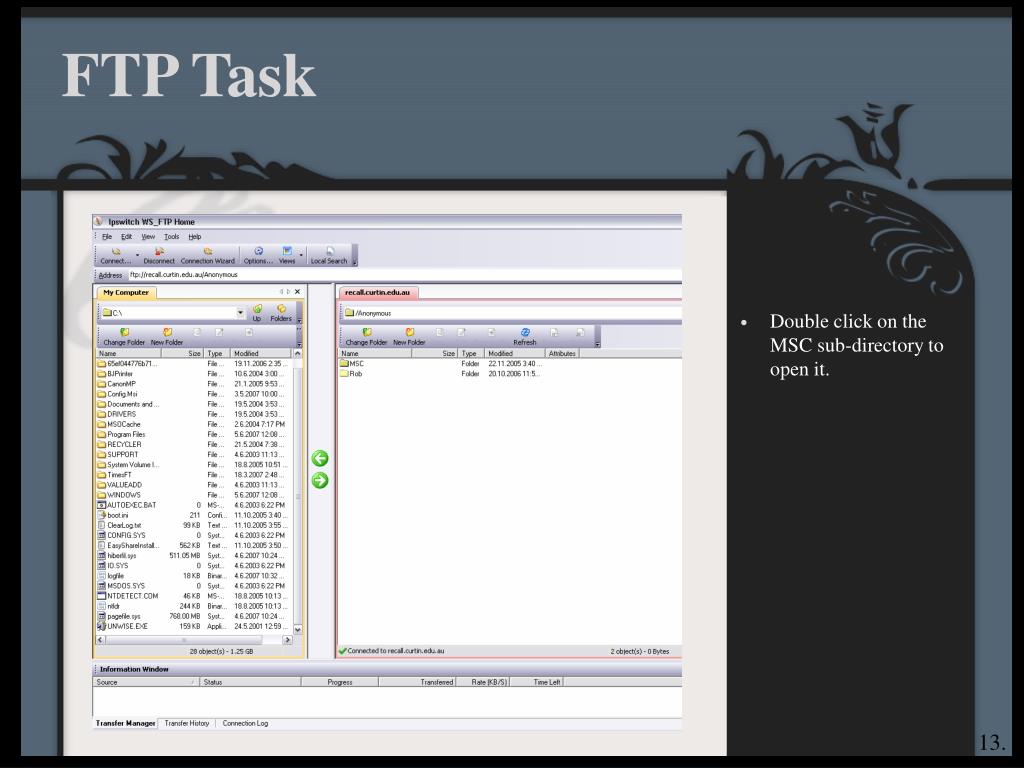Select the NTDETECT.COM file
1024x768 pixels.
[x=128, y=596]
